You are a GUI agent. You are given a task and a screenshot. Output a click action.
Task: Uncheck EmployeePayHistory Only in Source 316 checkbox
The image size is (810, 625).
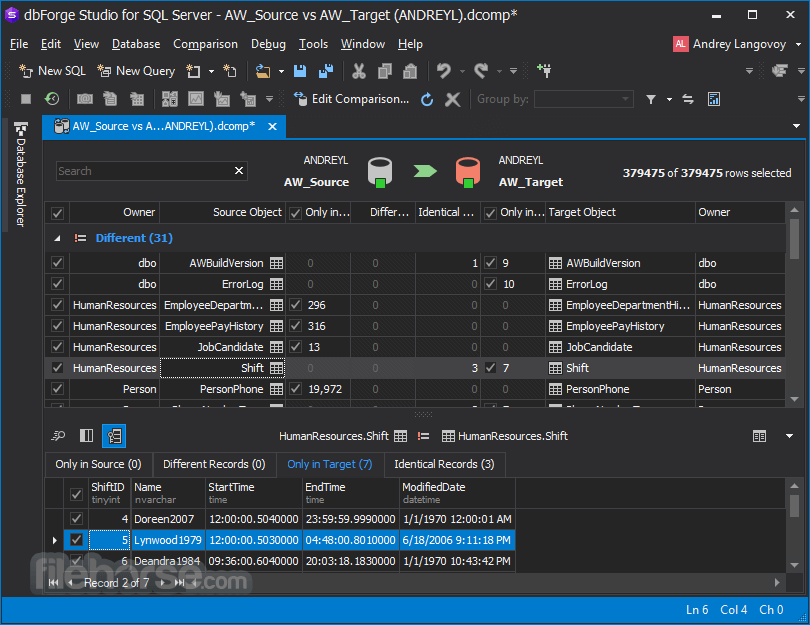(x=295, y=326)
